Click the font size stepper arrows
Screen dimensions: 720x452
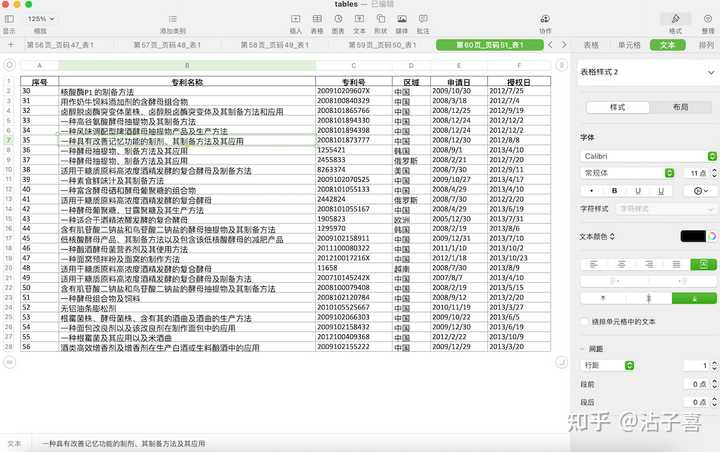(714, 173)
